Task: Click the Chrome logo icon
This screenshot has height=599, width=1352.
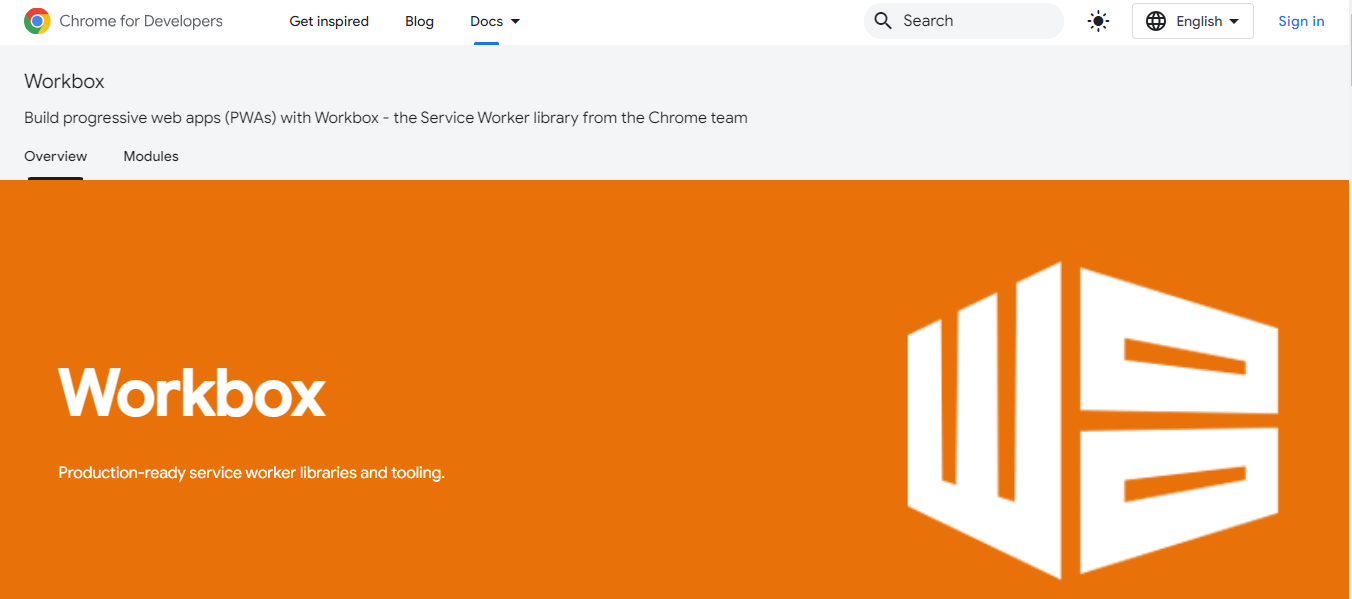Action: [x=37, y=21]
